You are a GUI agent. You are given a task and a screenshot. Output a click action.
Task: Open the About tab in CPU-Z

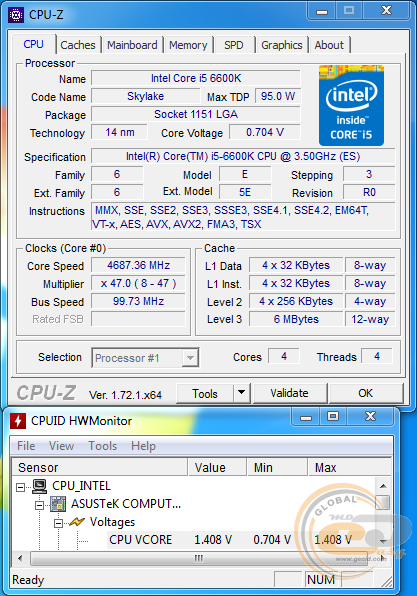point(329,45)
